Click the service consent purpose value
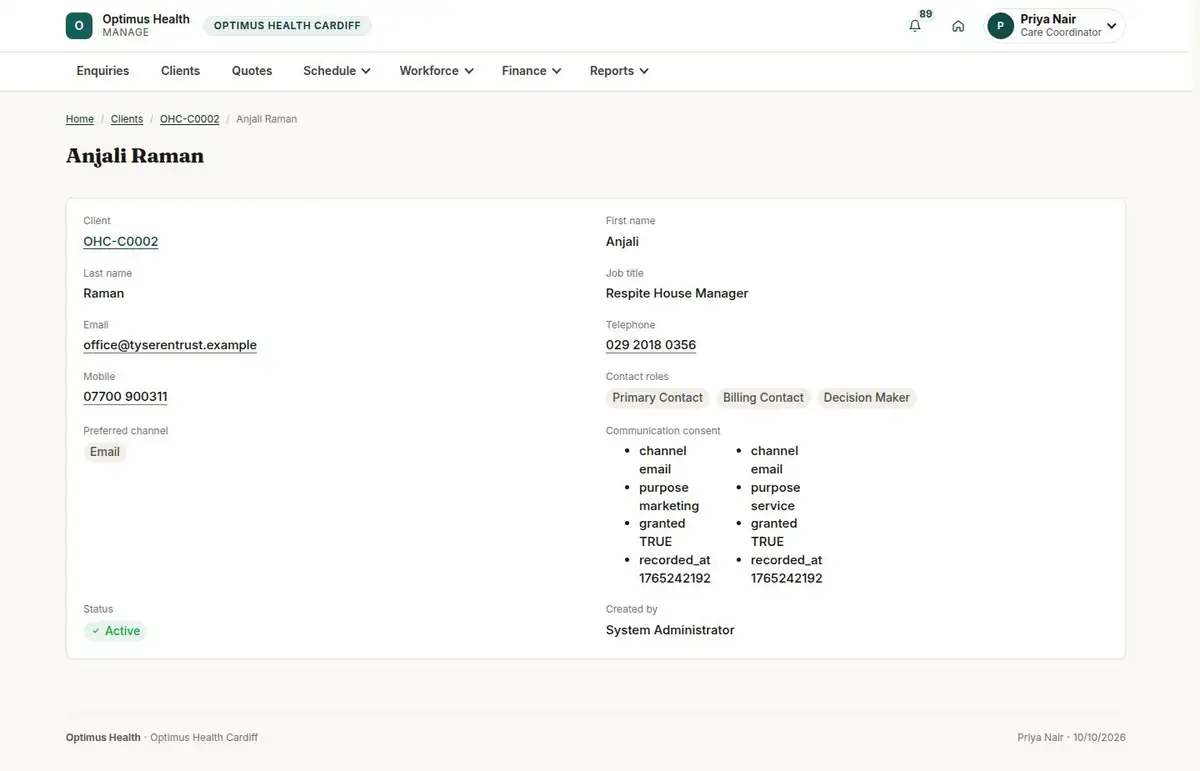 pos(773,506)
